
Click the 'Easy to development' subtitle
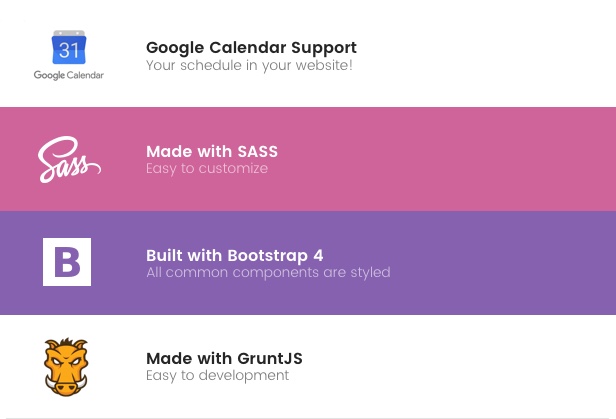[218, 375]
